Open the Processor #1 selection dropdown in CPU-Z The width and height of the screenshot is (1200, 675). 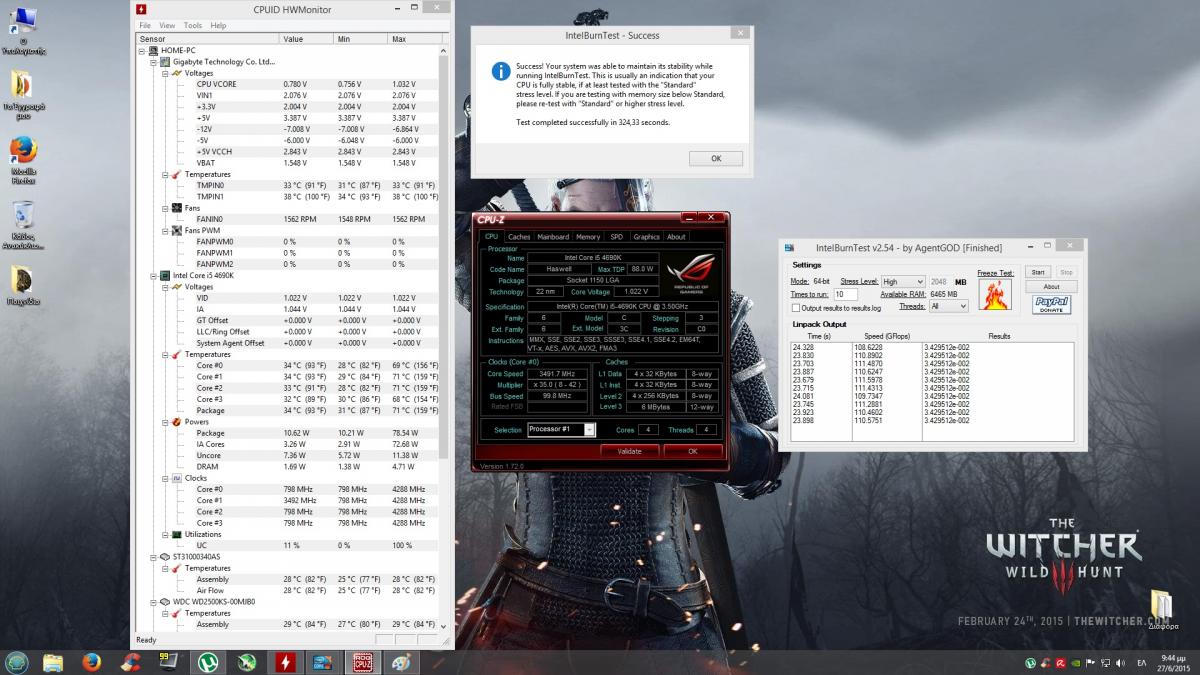[561, 430]
